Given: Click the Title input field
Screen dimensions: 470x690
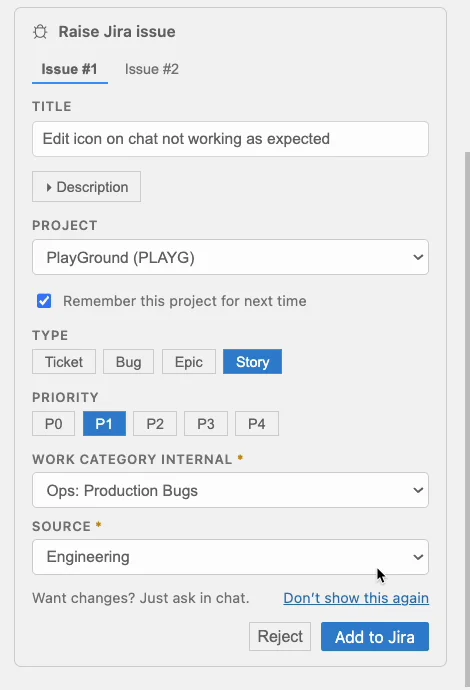Looking at the screenshot, I should 230,139.
